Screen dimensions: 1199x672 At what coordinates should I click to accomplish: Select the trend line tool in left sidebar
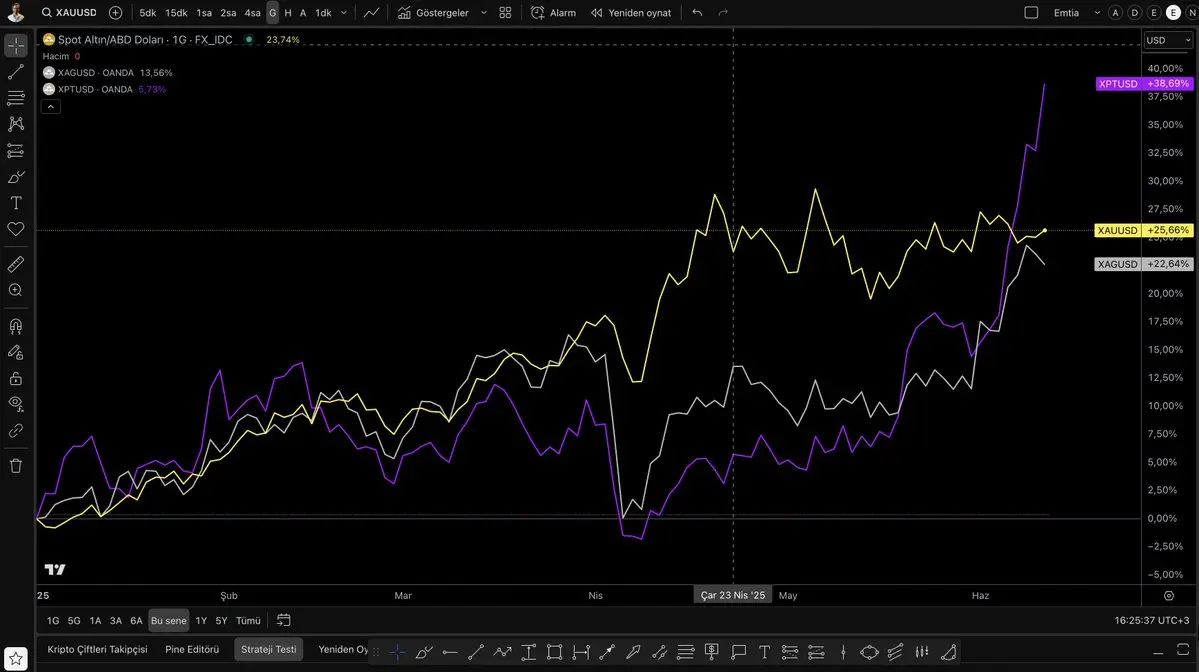click(16, 72)
